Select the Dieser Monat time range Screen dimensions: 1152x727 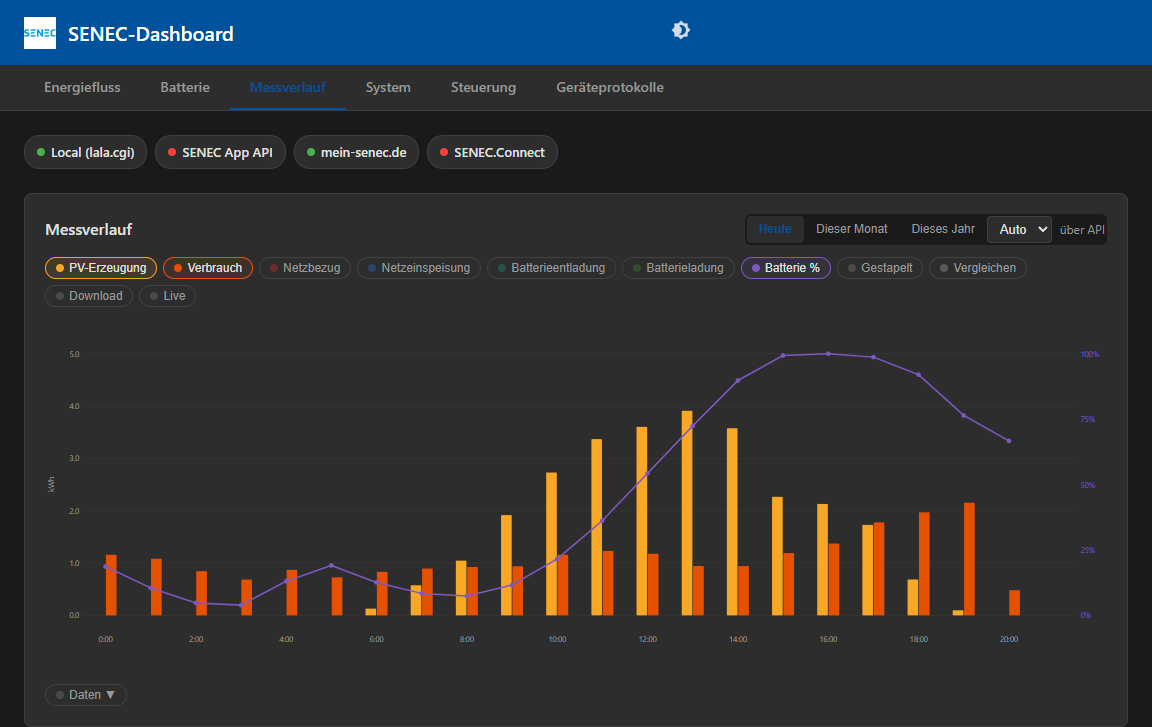click(x=852, y=229)
